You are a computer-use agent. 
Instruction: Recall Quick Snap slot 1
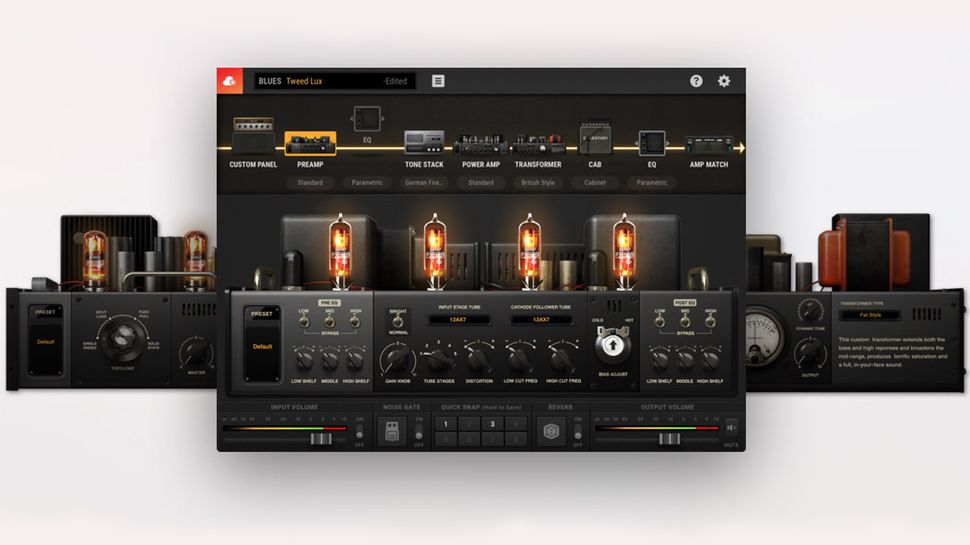click(x=445, y=424)
